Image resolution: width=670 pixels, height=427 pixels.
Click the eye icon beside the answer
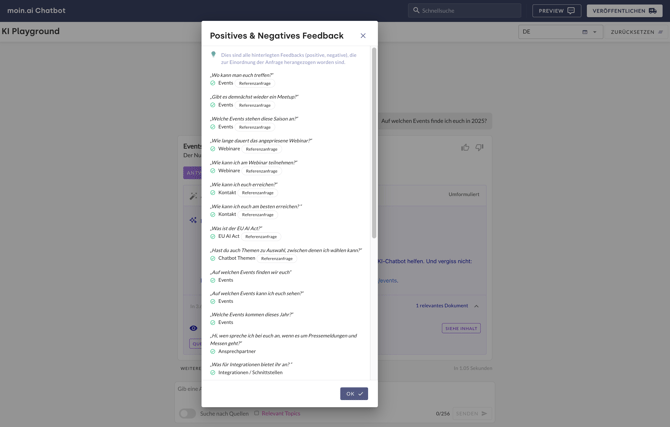(x=193, y=328)
